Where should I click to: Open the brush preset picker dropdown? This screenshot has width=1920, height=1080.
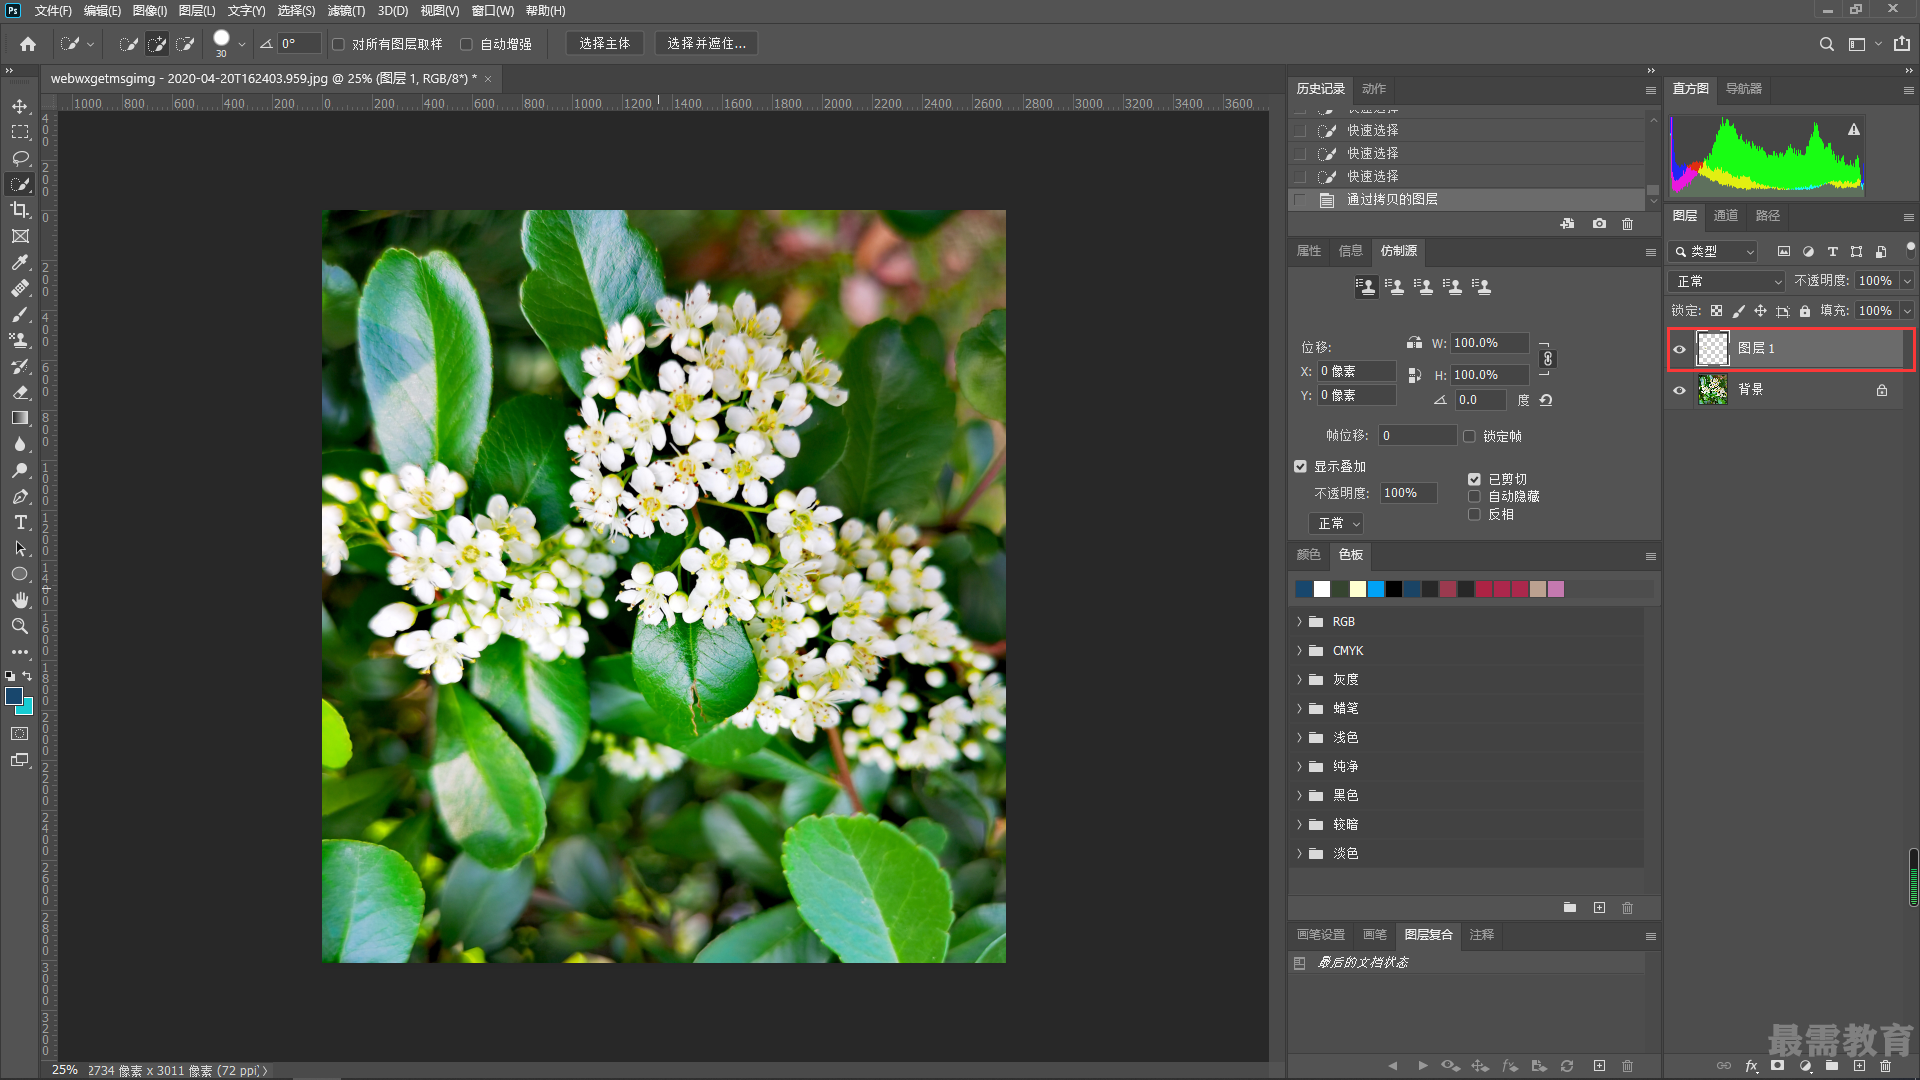[x=241, y=44]
